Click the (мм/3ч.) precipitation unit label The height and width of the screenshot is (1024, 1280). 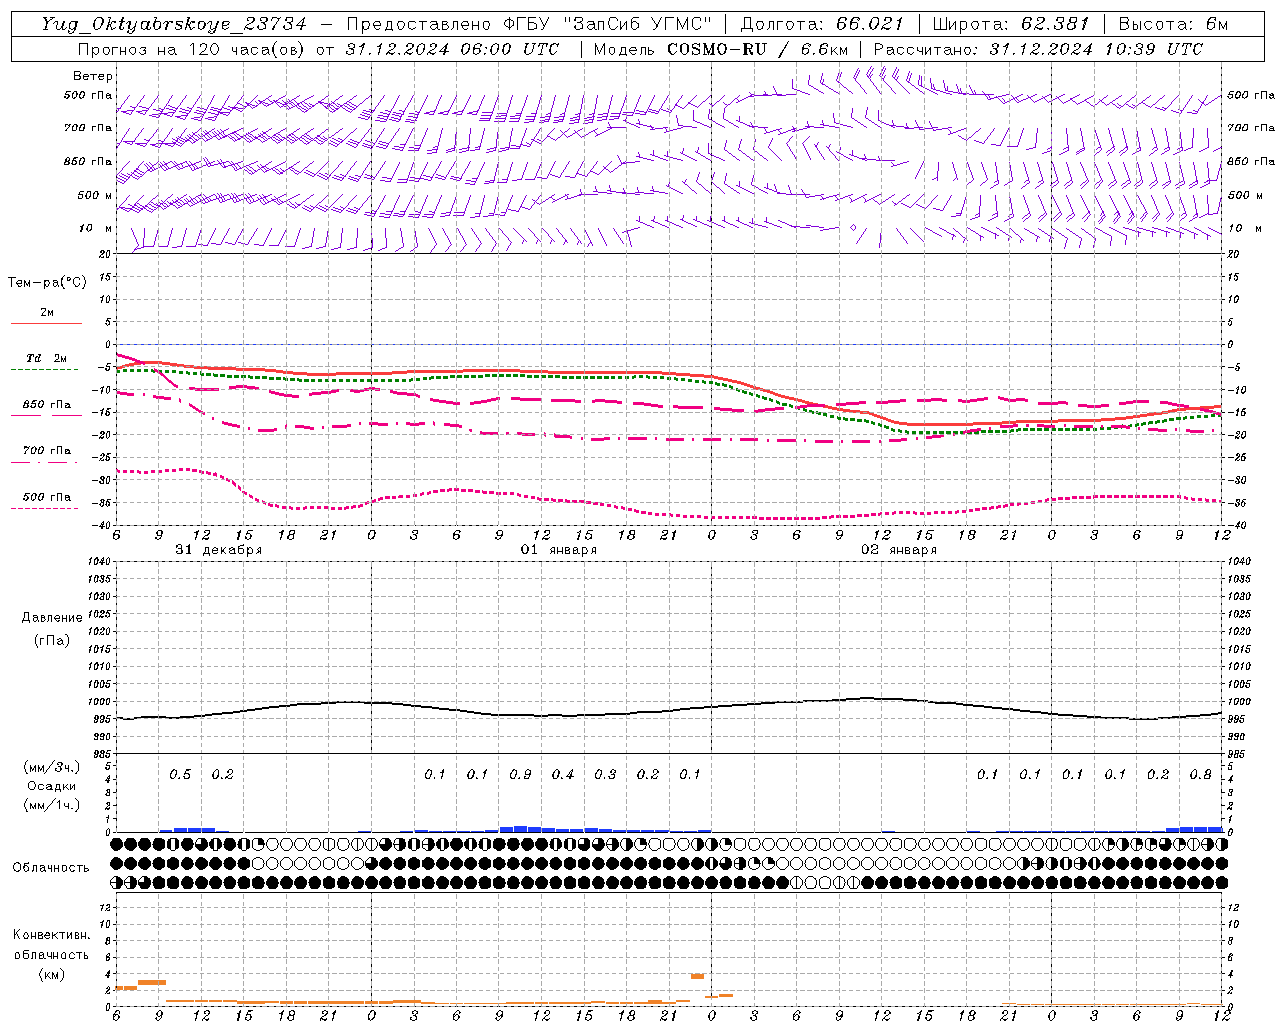click(52, 767)
